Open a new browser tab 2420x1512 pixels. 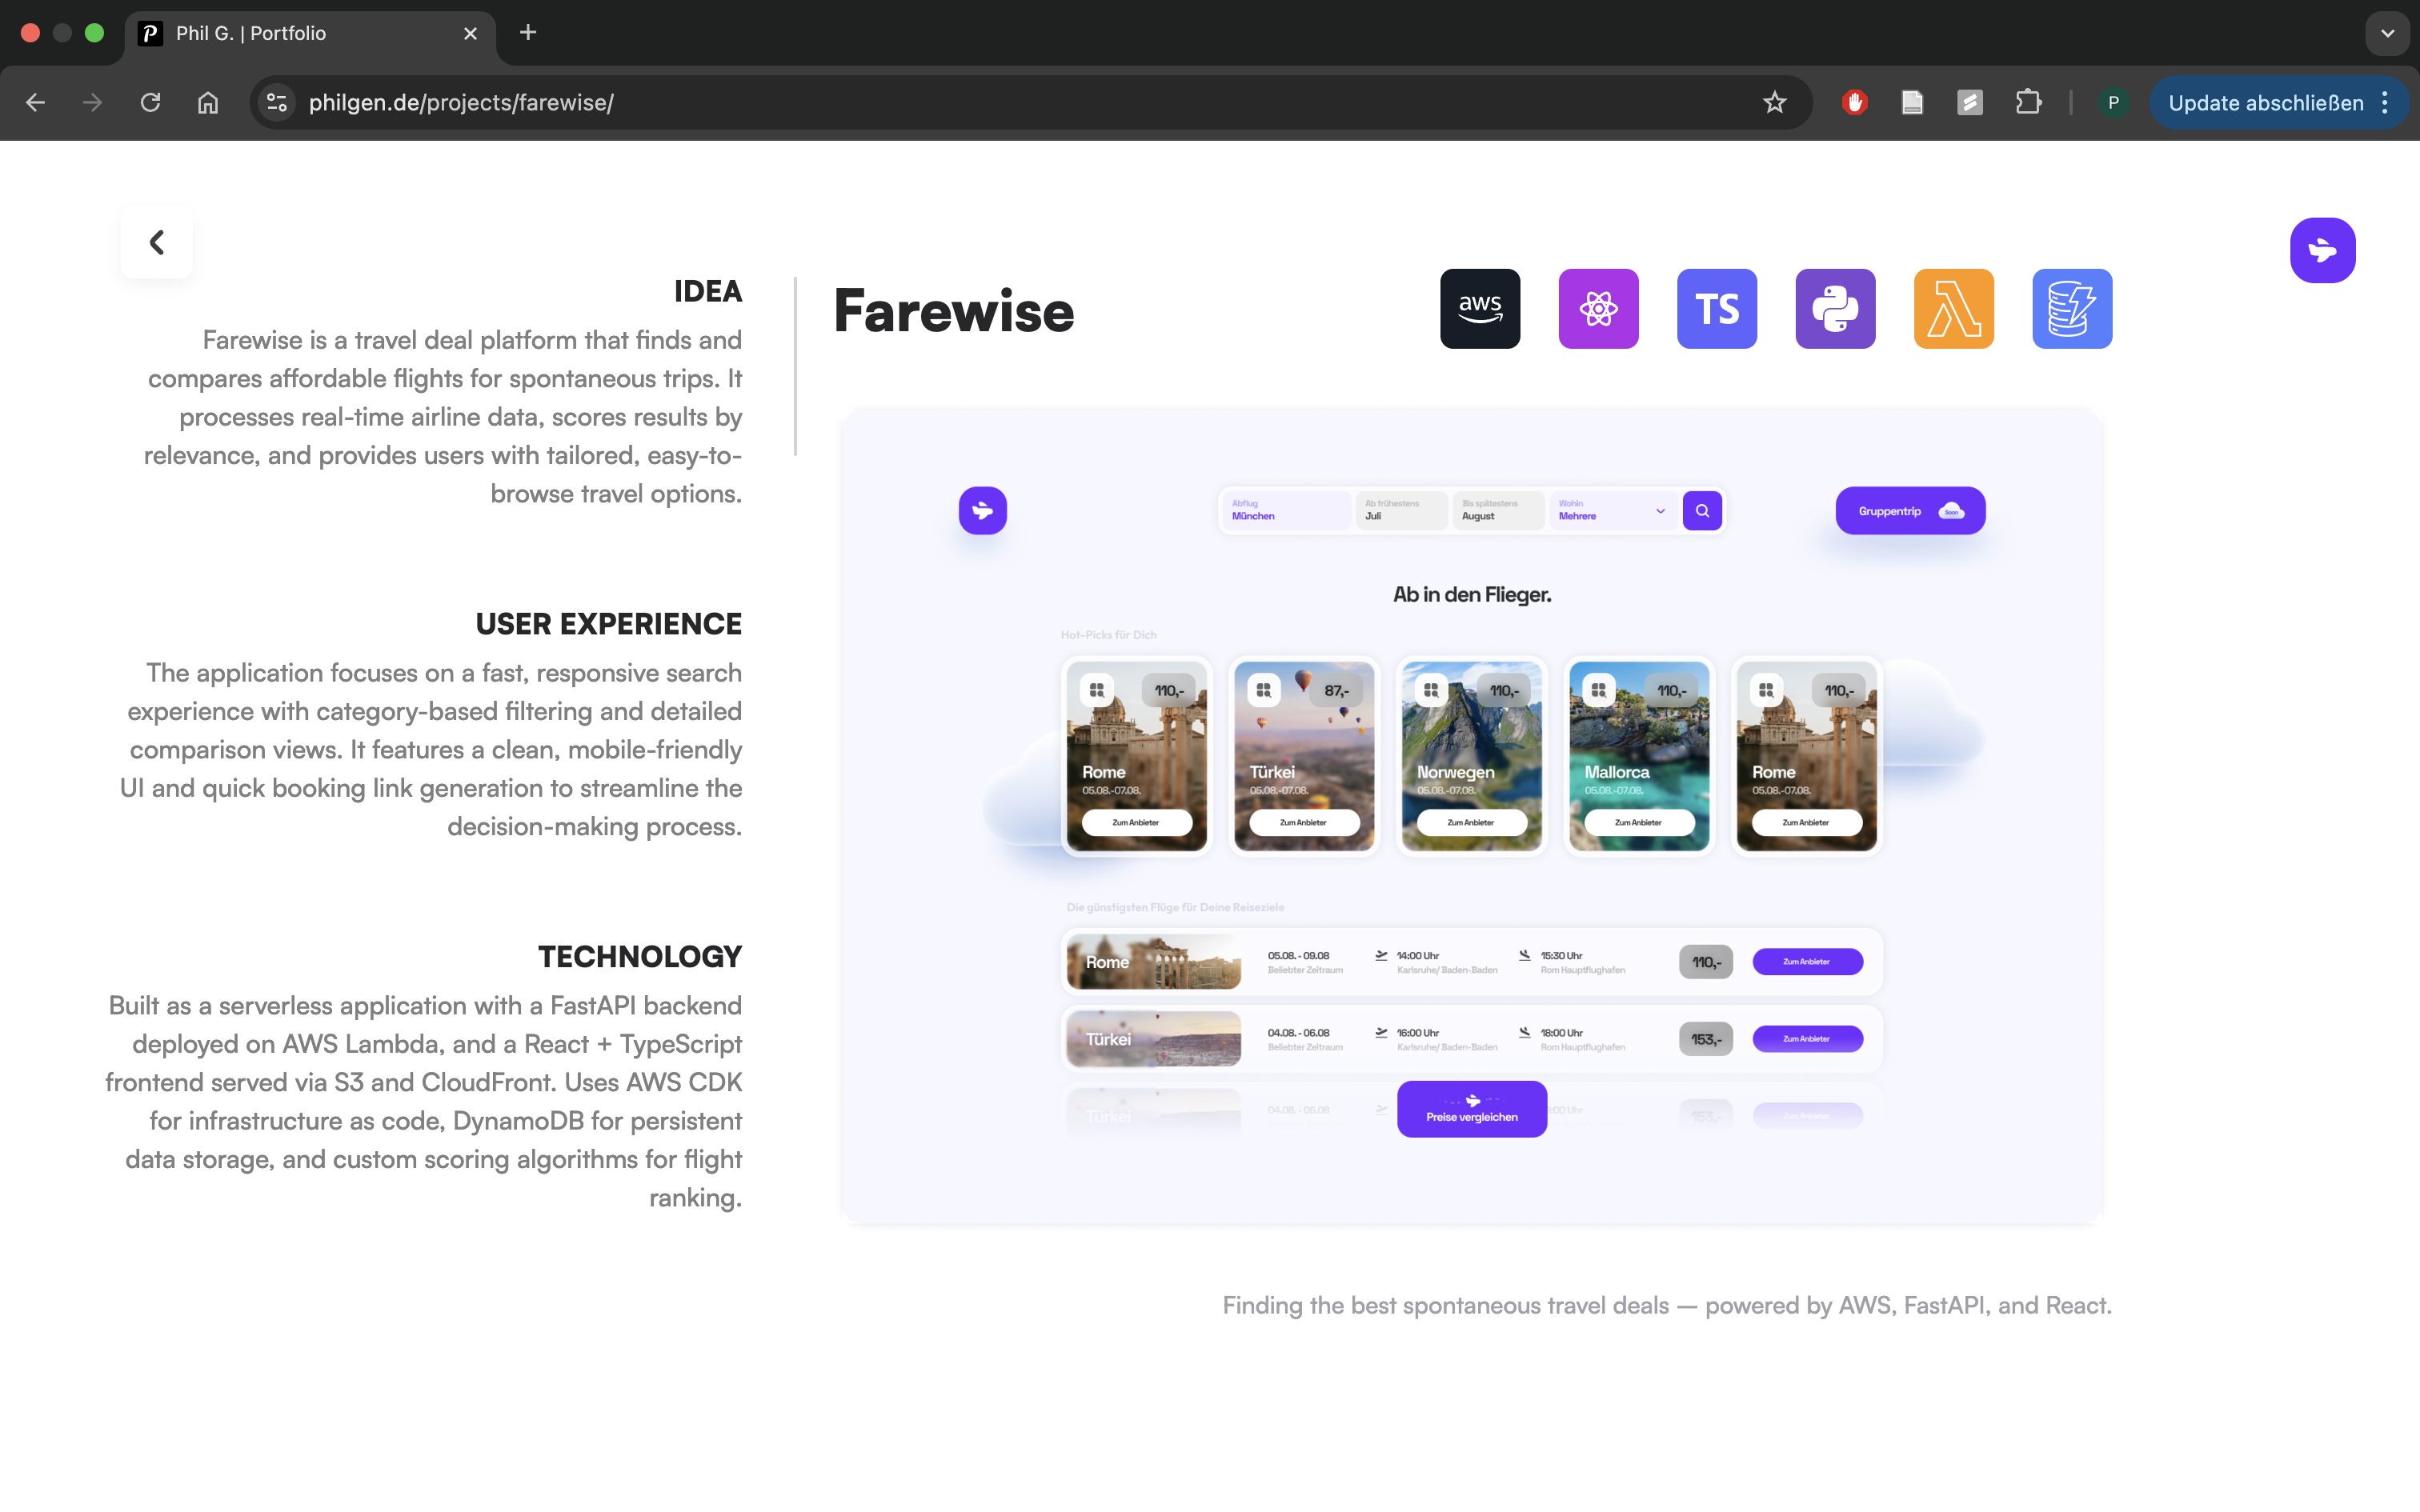tap(528, 33)
